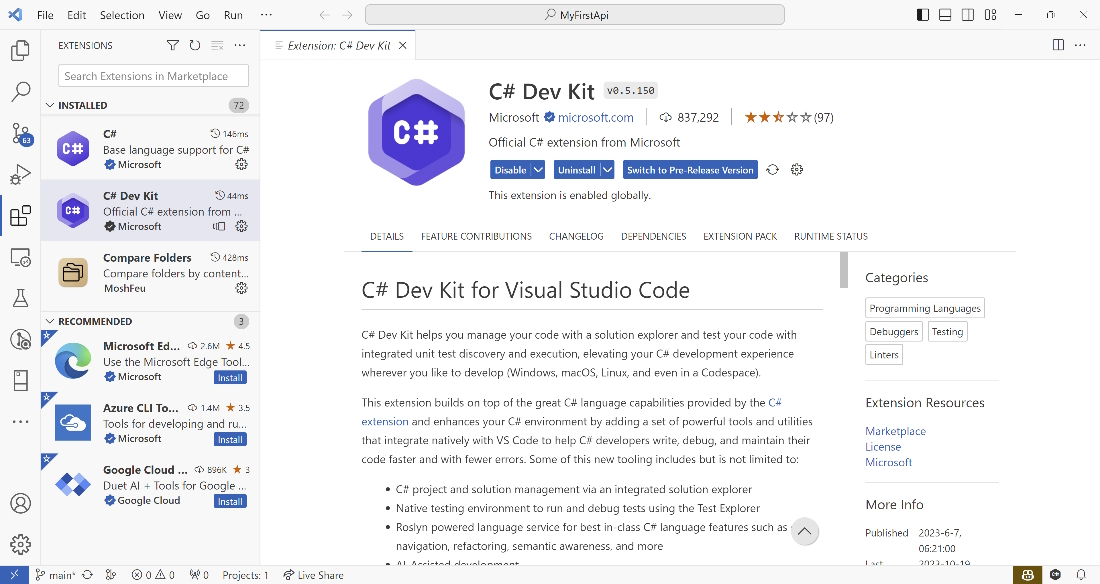The image size is (1100, 584).
Task: Open the View menu
Action: [x=170, y=15]
